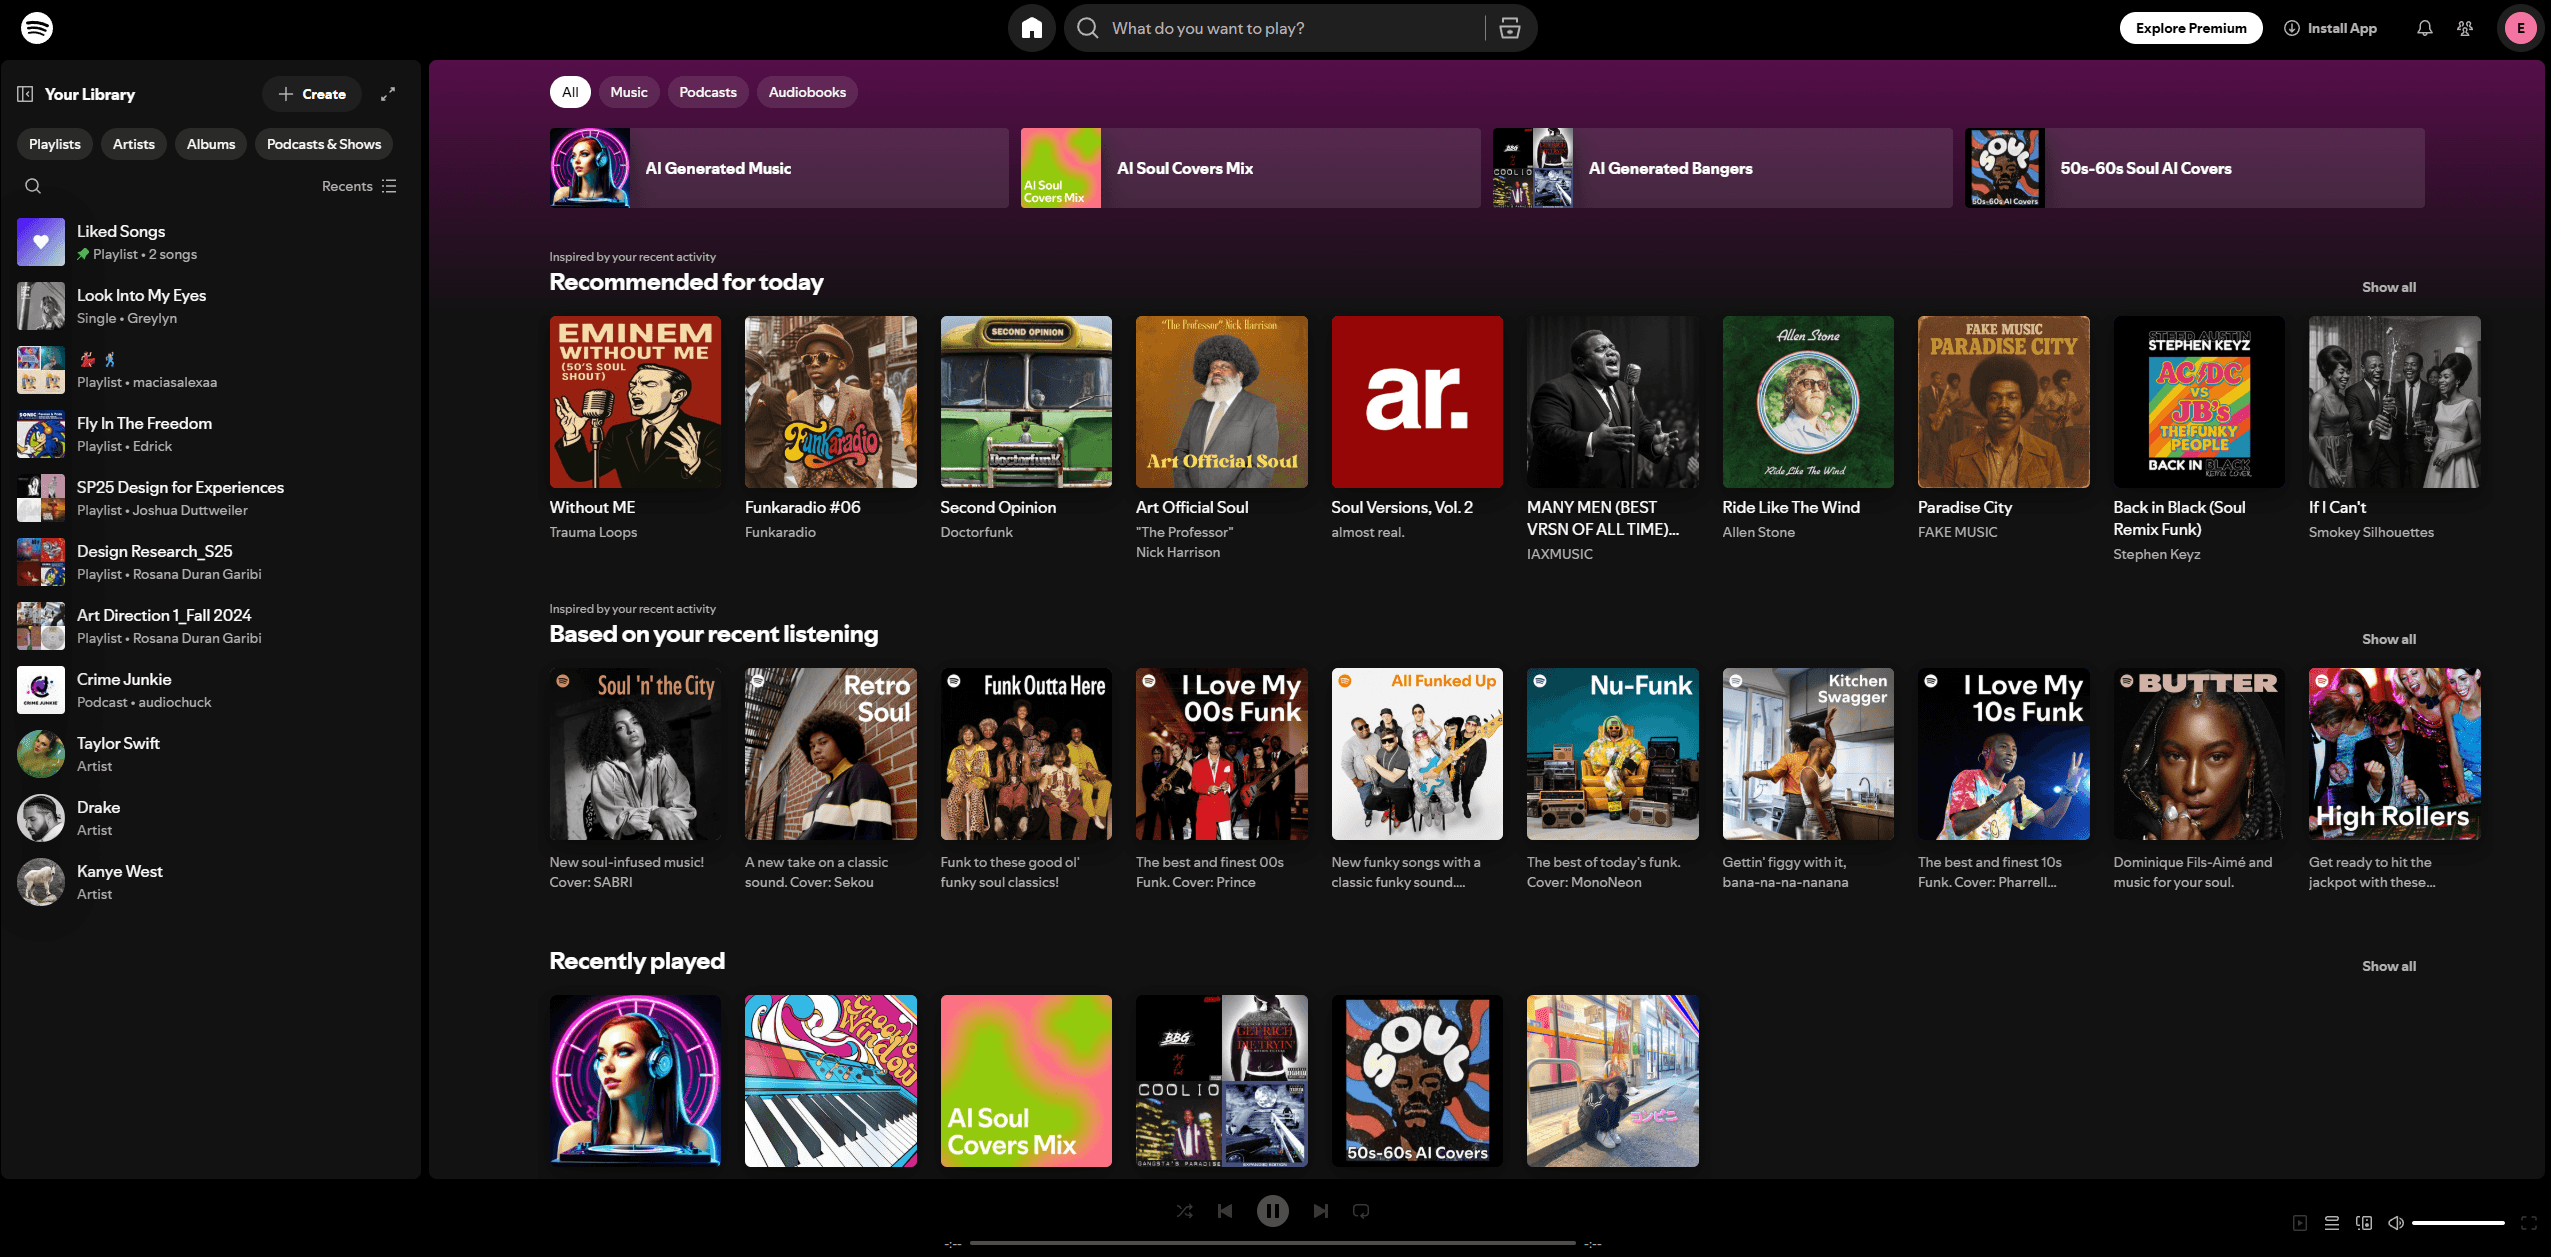This screenshot has height=1257, width=2551.
Task: Open the Create dropdown button
Action: click(312, 94)
